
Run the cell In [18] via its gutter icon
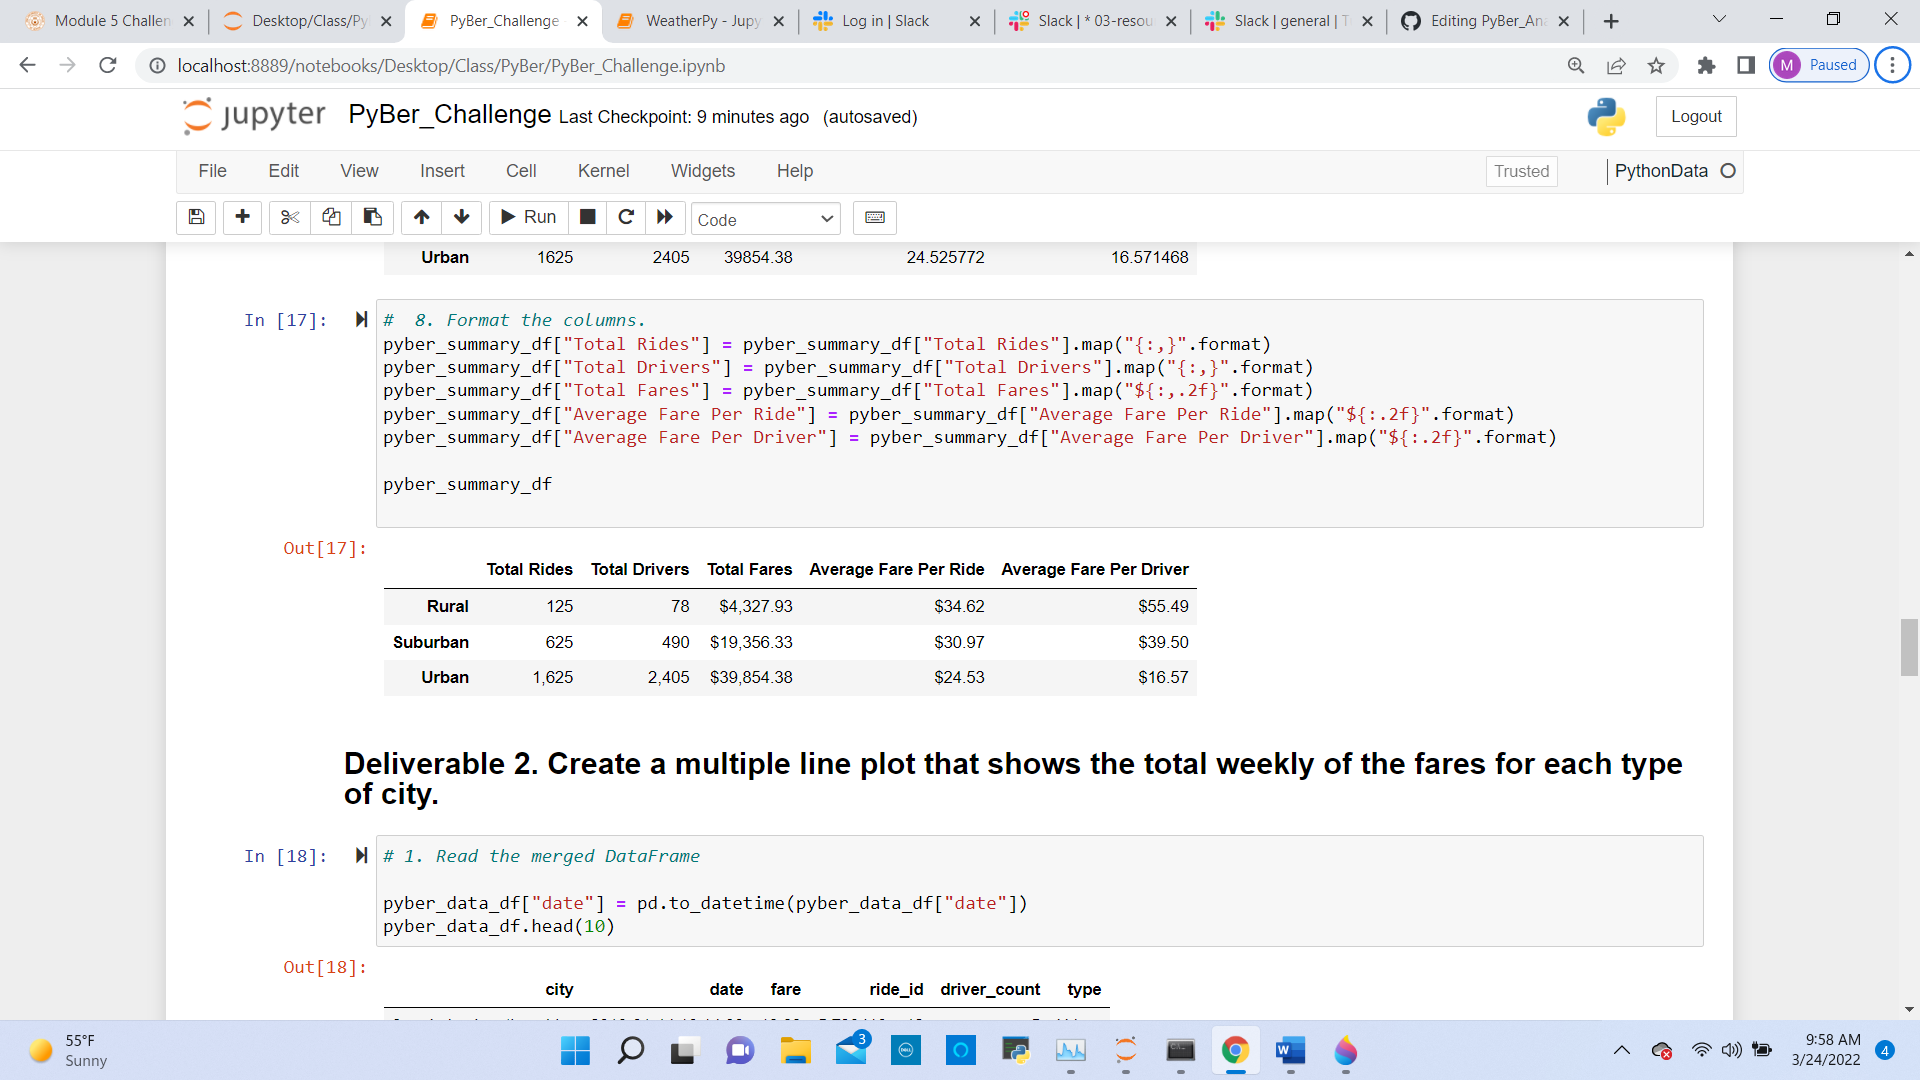tap(361, 855)
